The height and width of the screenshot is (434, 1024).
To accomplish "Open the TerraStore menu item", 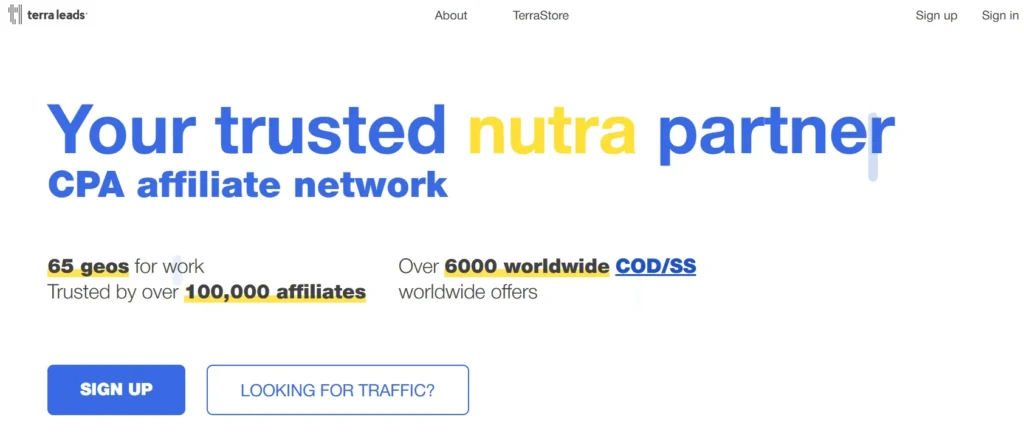I will pos(541,16).
